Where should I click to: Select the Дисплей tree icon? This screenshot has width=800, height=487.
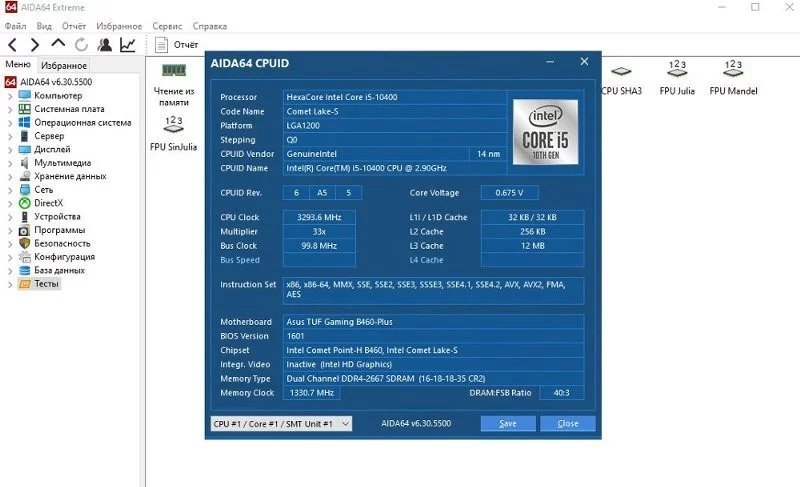coord(24,149)
